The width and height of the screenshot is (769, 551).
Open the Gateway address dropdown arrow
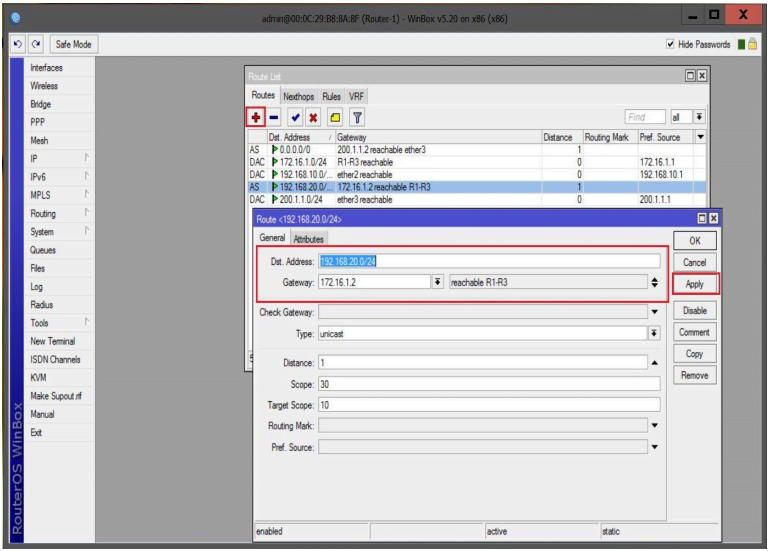(437, 283)
